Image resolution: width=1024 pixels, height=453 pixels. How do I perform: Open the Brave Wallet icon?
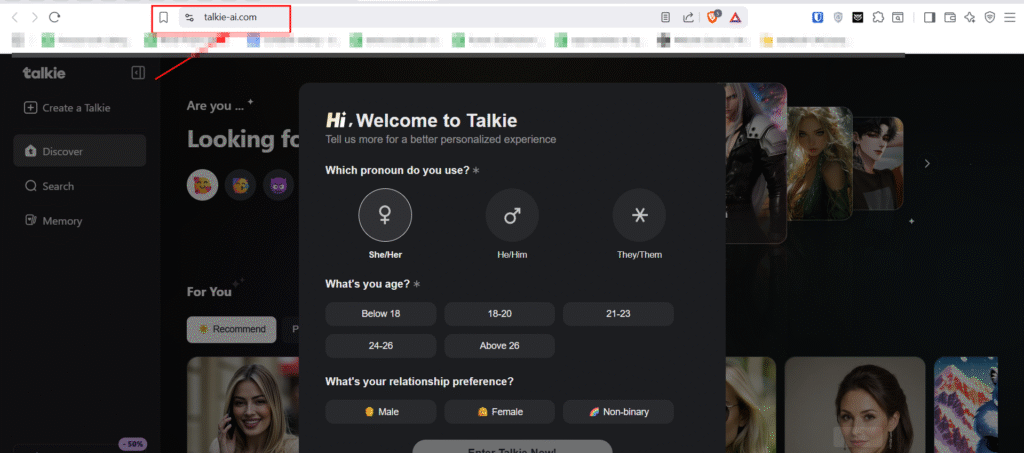coord(950,18)
